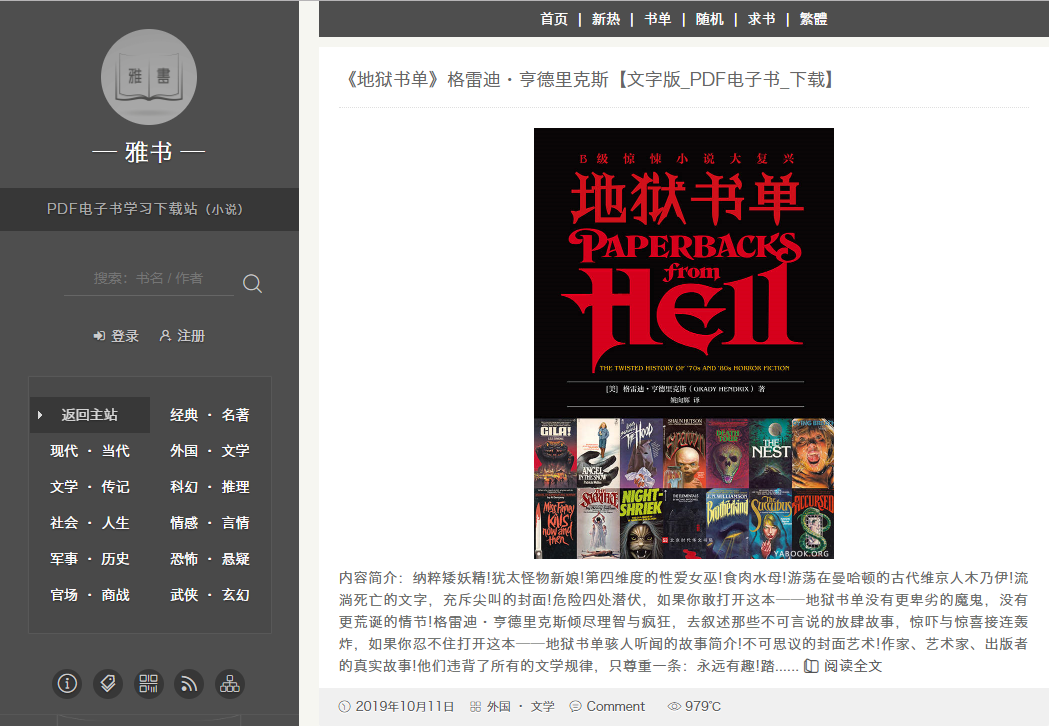Select the 社会 · 人生 category
Image resolution: width=1049 pixels, height=726 pixels.
pyautogui.click(x=90, y=523)
